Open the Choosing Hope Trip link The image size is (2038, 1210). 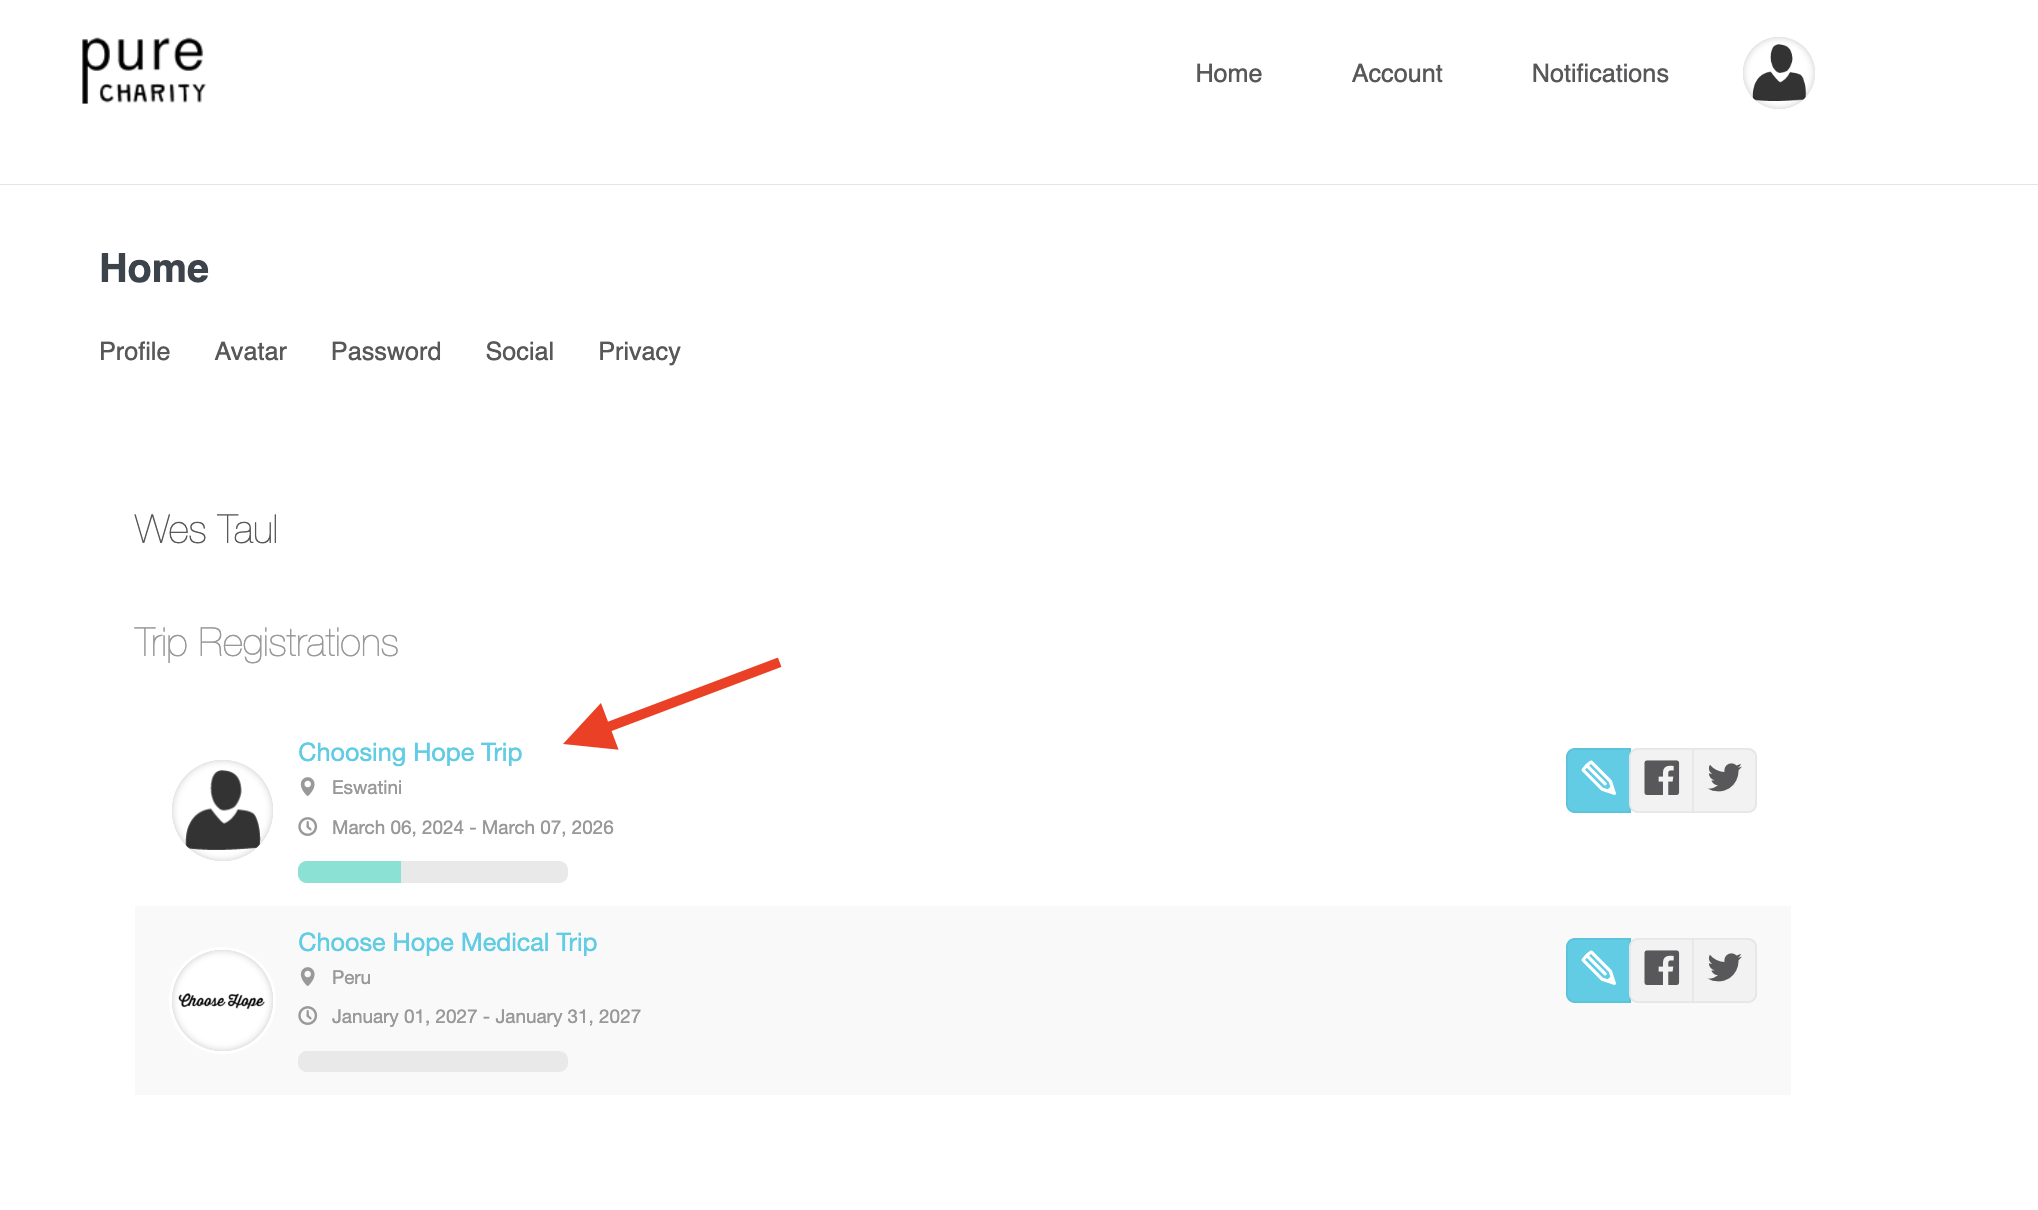pyautogui.click(x=410, y=752)
